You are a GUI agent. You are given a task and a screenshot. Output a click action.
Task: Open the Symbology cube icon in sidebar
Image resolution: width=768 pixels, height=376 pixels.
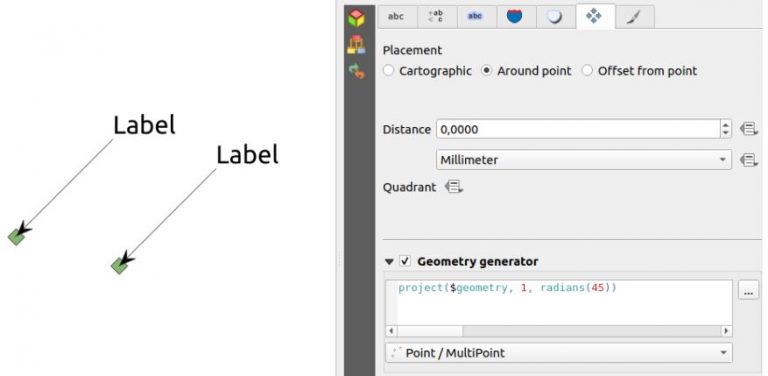click(x=356, y=18)
